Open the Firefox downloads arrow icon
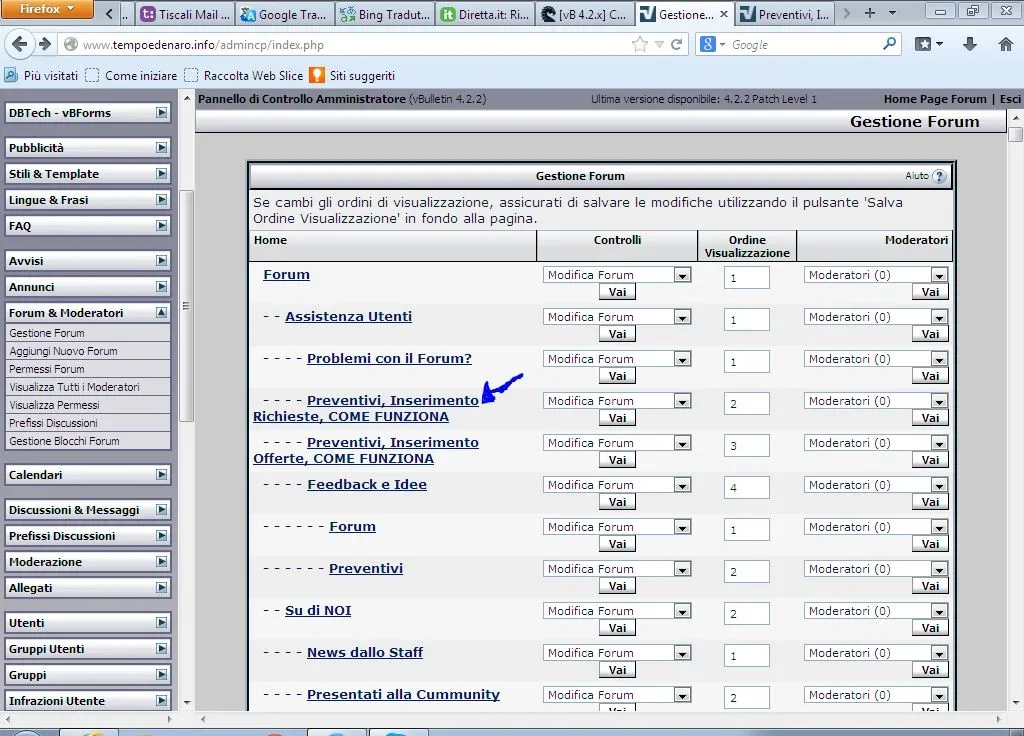The image size is (1024, 736). pos(970,44)
